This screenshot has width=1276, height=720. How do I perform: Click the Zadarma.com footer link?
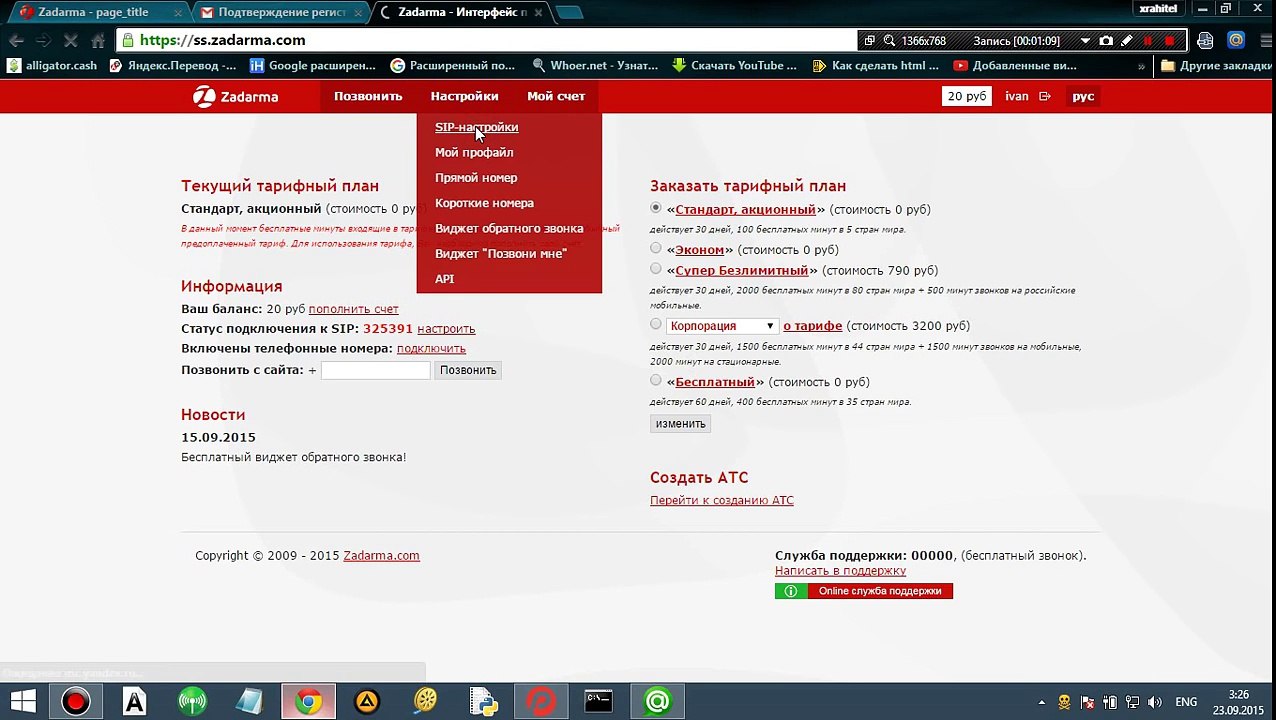pos(381,556)
